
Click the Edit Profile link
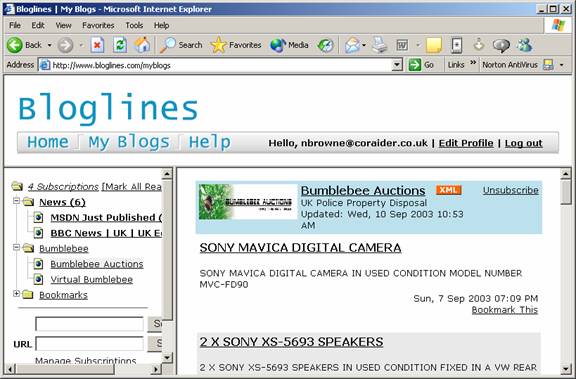click(x=466, y=143)
